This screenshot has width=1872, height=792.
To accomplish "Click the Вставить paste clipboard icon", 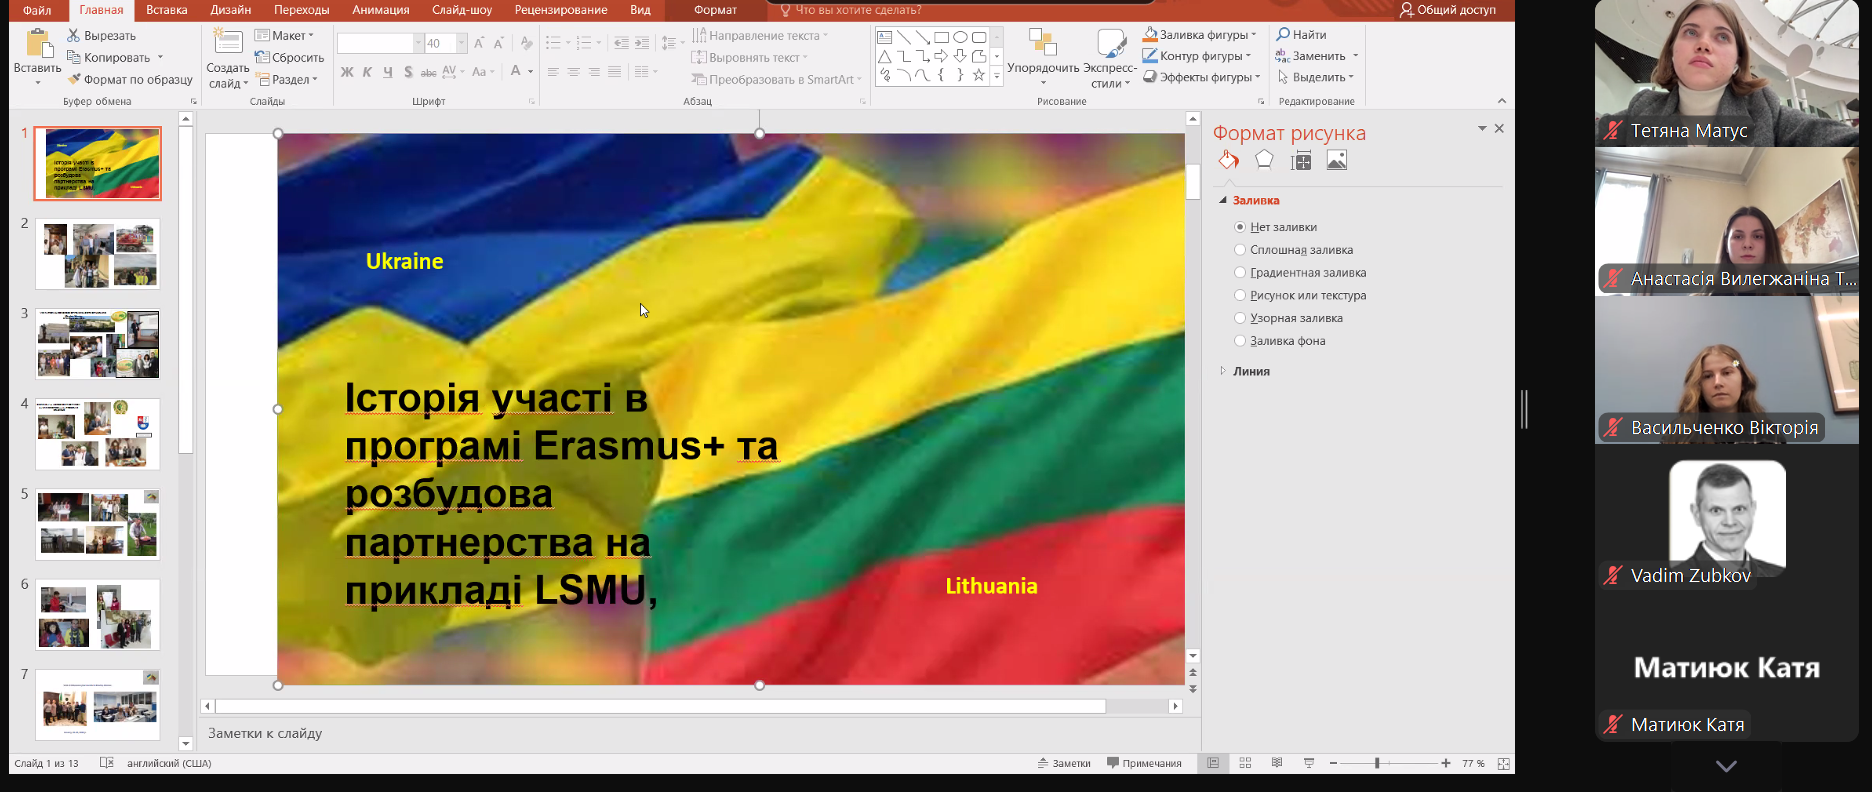I will [x=38, y=43].
